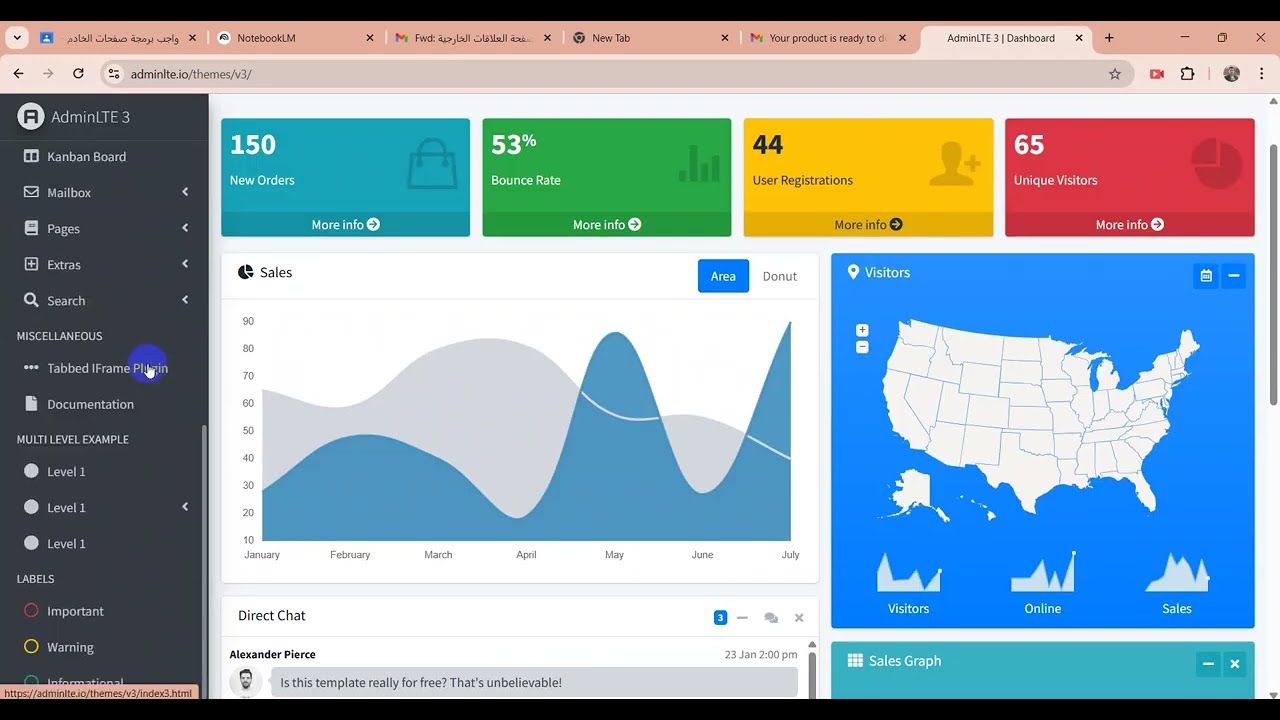Switch to the New Tab browser tab
The height and width of the screenshot is (720, 1280).
[651, 38]
